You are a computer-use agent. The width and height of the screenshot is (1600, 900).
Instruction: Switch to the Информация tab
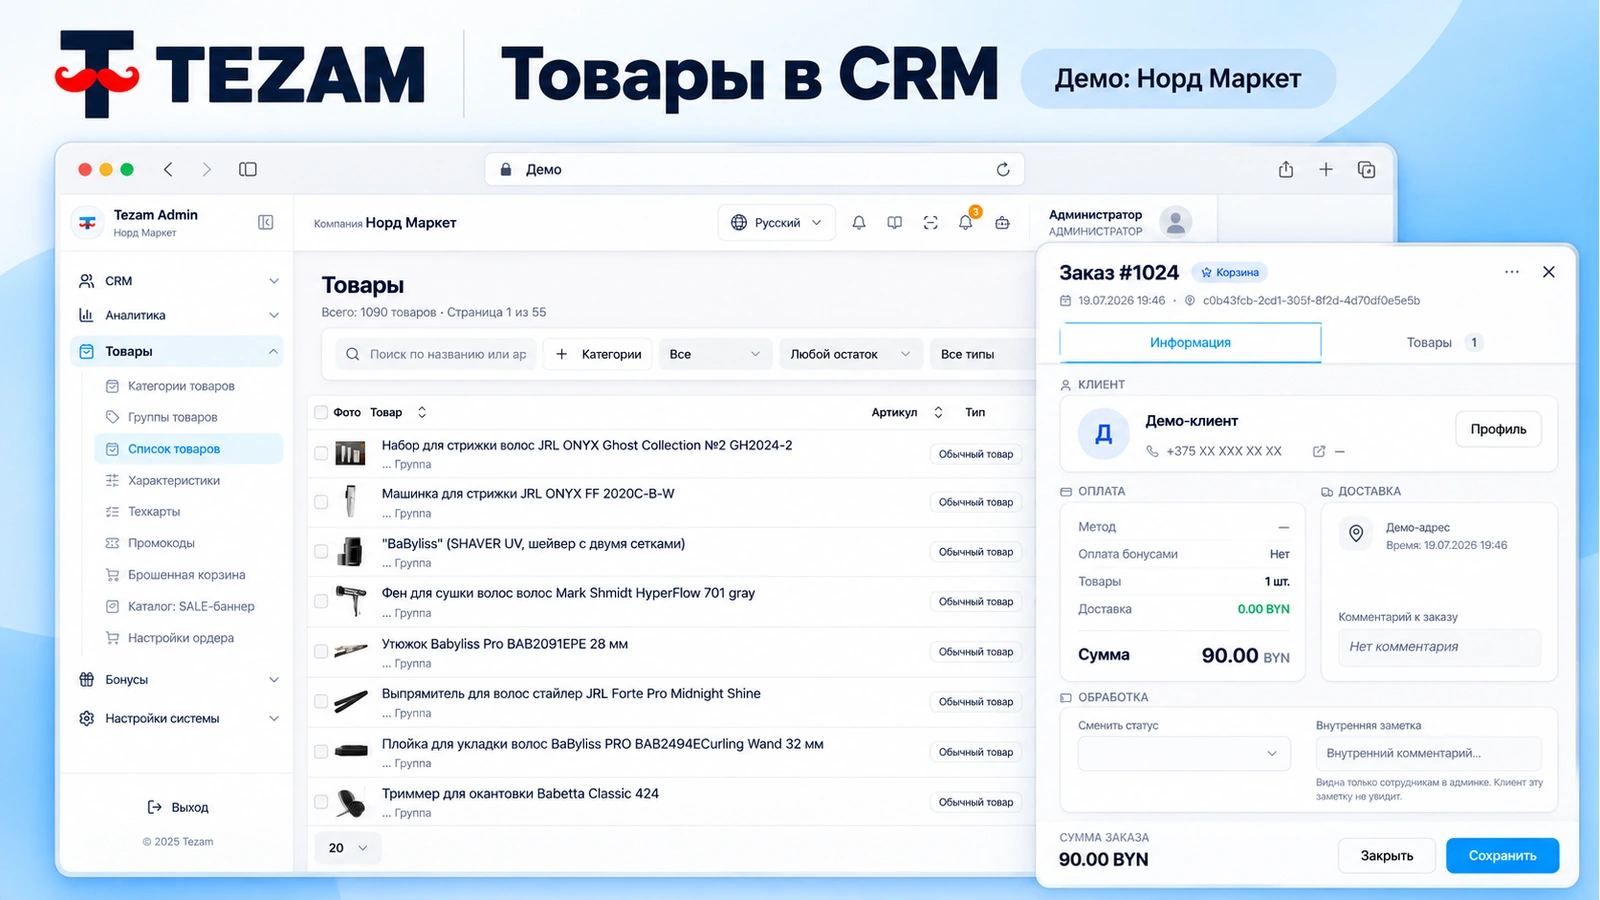1190,343
